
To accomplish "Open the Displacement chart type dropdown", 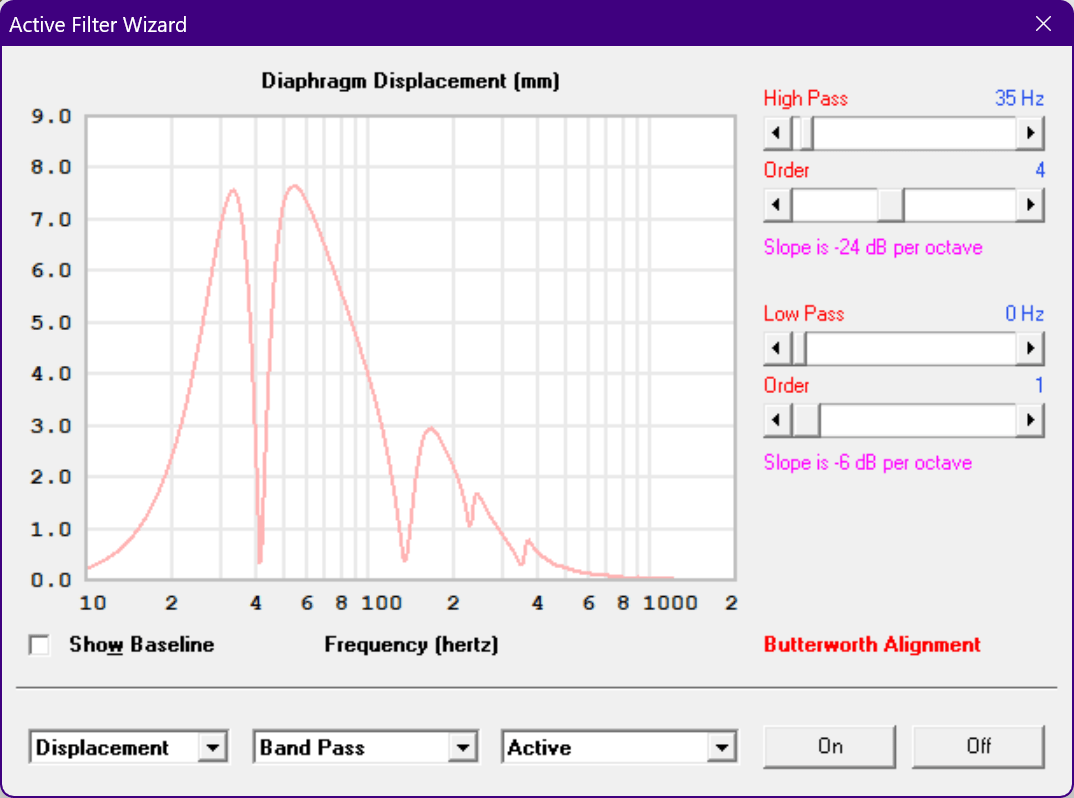I will point(213,747).
